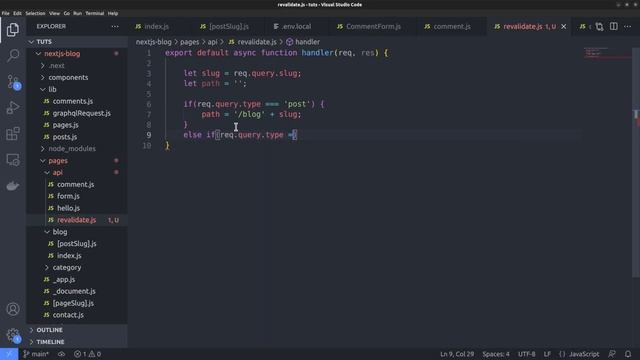Split the editor to the right
This screenshot has height=360, width=640.
(613, 27)
